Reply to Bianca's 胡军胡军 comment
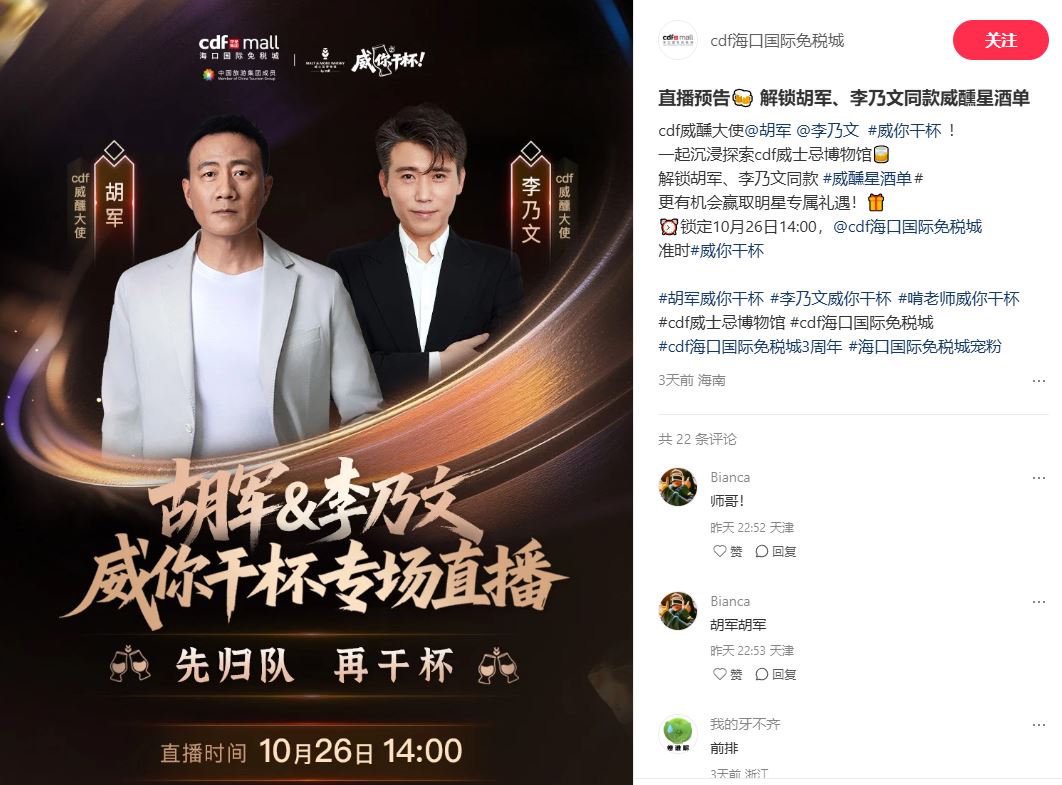Viewport: 1062px width, 785px height. click(x=776, y=674)
